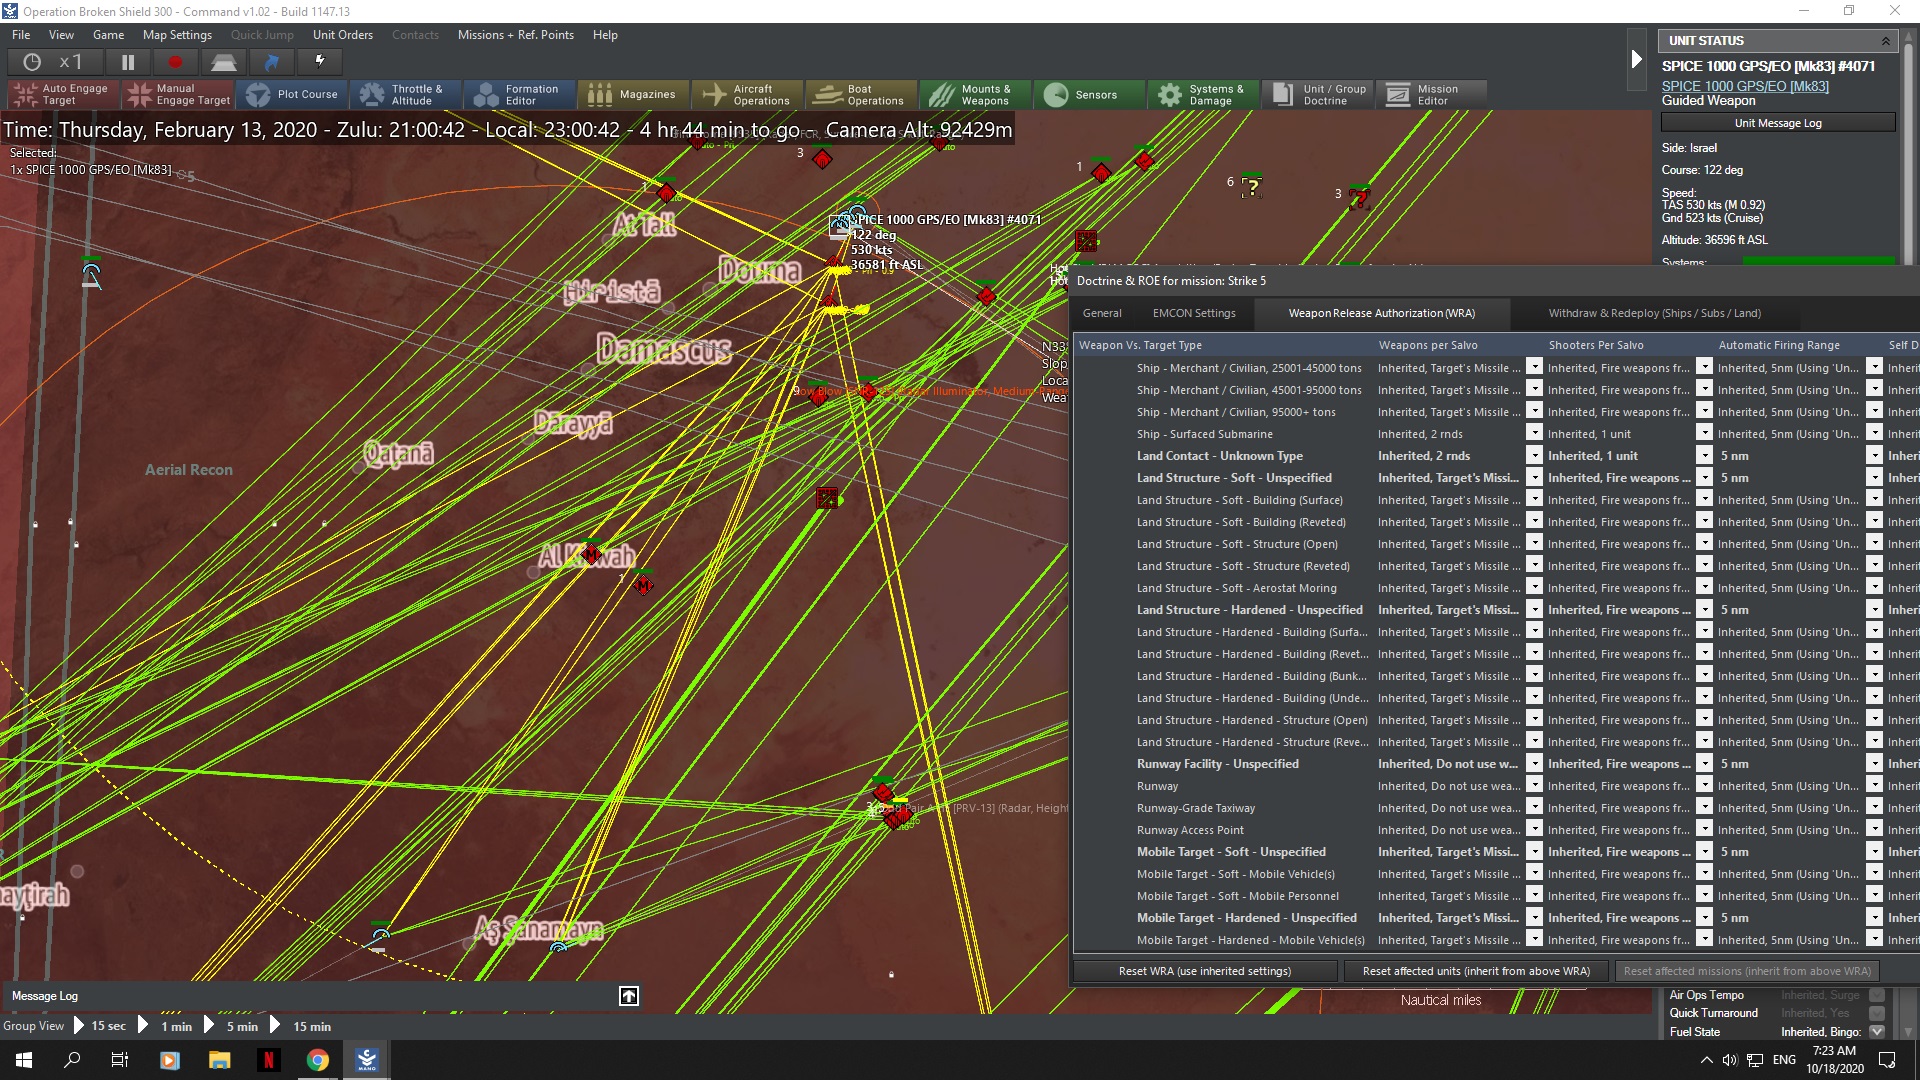
Task: Open Unit / Group Doctrine
Action: click(1318, 95)
